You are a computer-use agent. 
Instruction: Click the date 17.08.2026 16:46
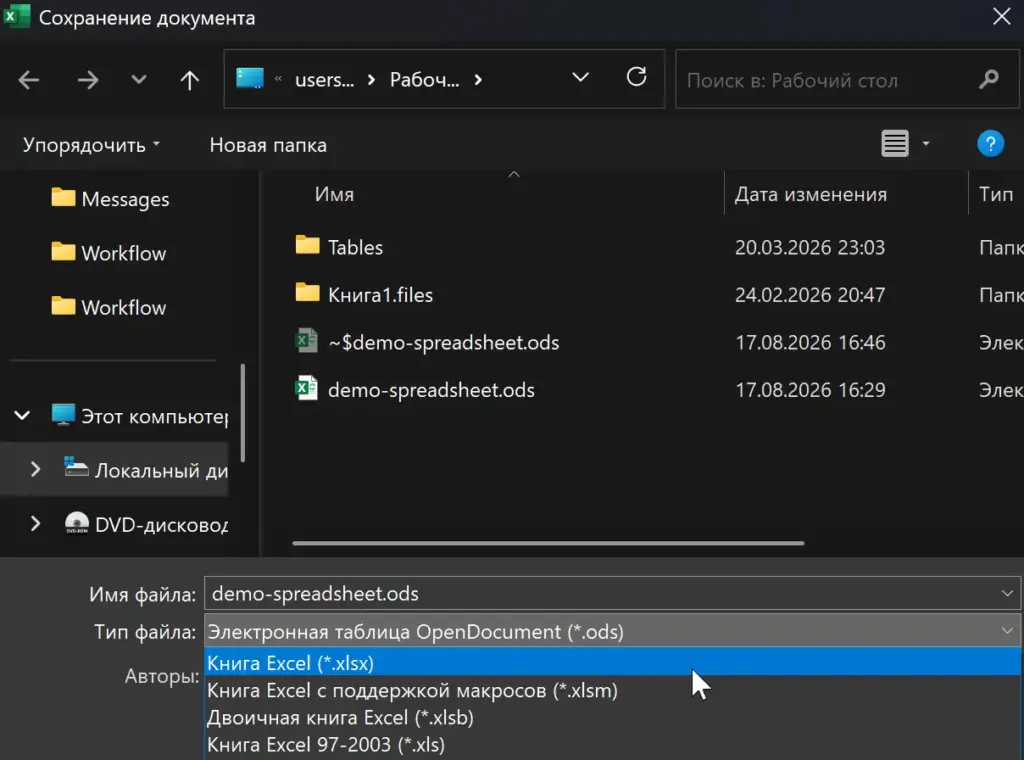point(810,343)
